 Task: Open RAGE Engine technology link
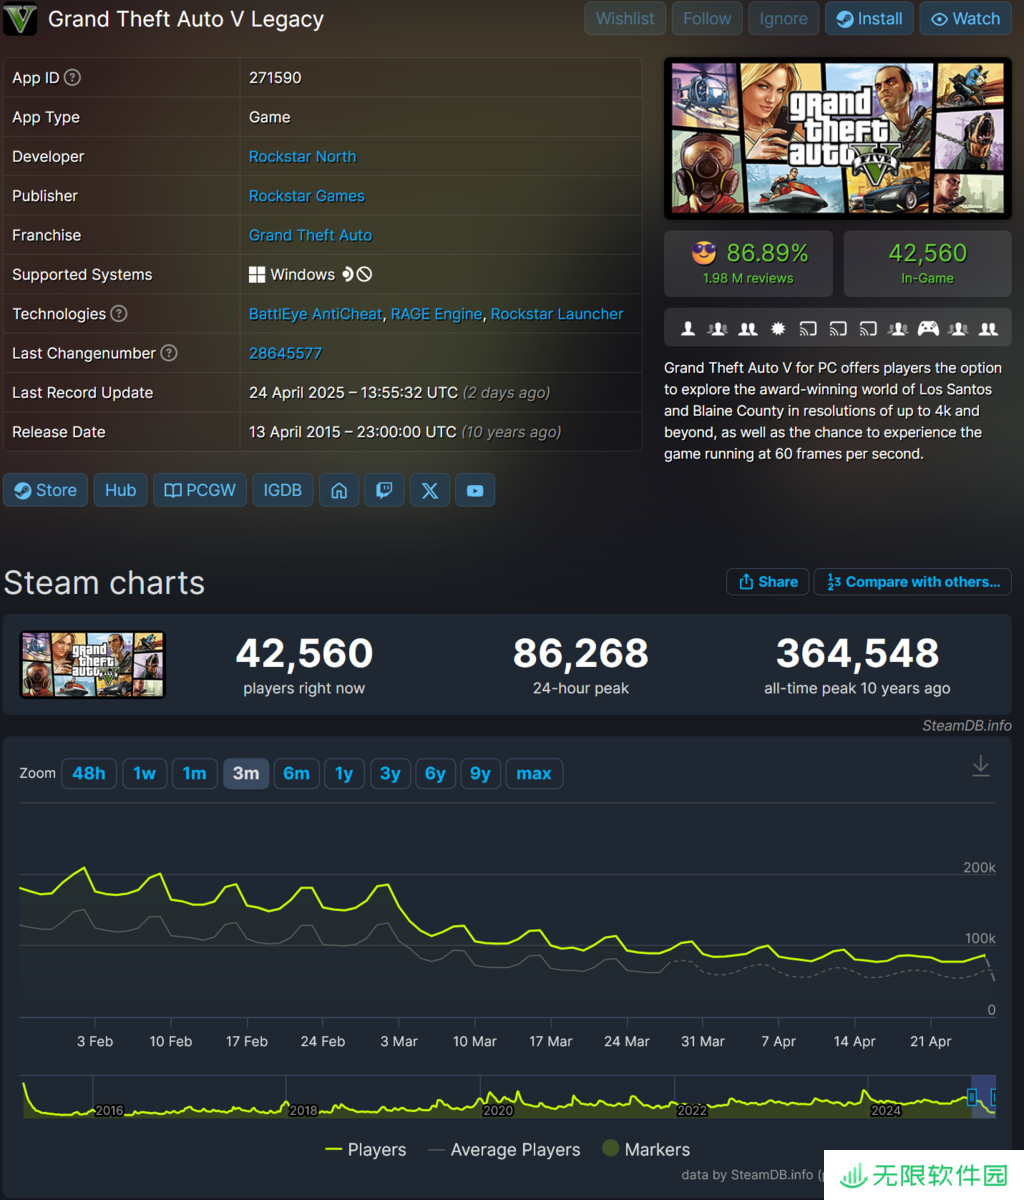pyautogui.click(x=436, y=314)
